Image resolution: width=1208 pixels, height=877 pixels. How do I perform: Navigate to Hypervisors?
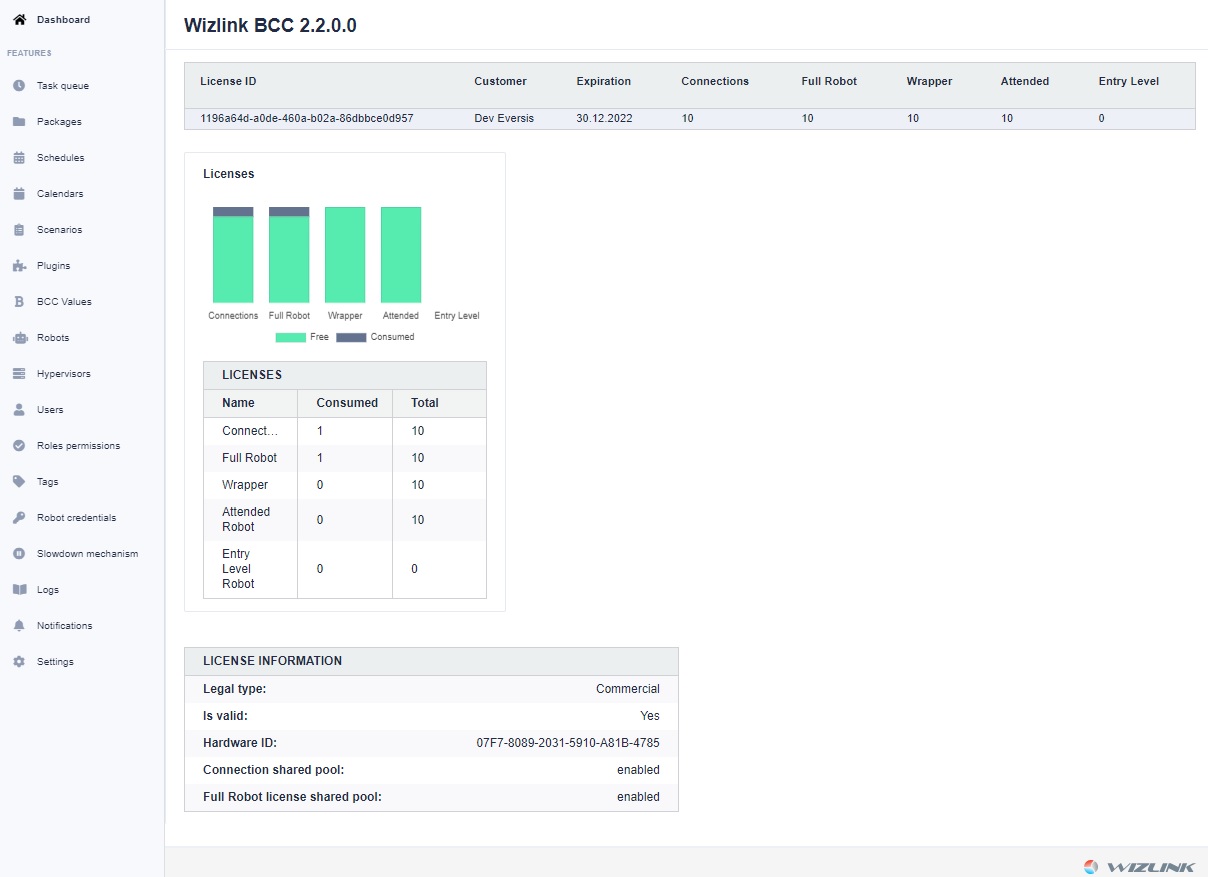[x=64, y=374]
